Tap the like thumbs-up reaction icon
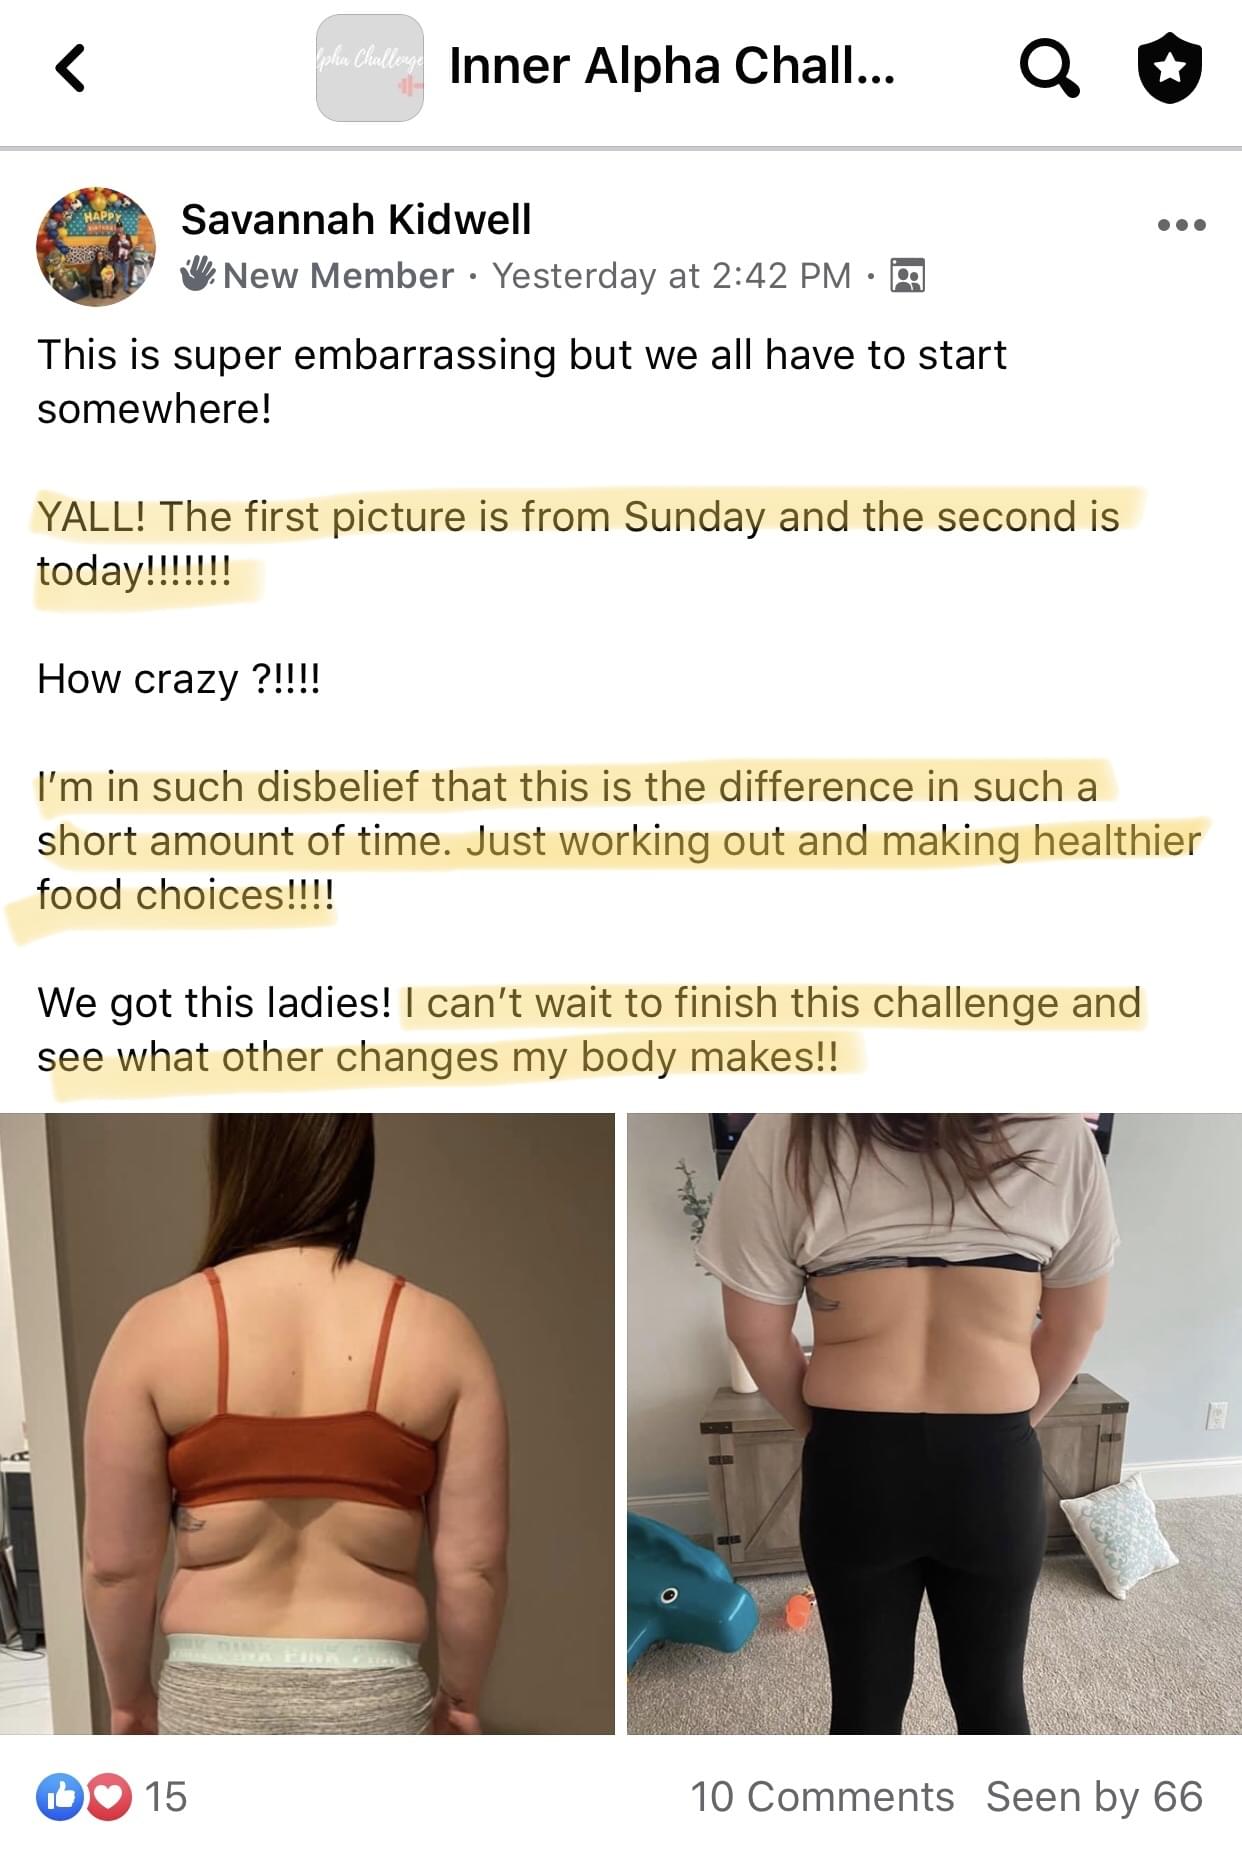Image resolution: width=1242 pixels, height=1850 pixels. coord(59,1796)
